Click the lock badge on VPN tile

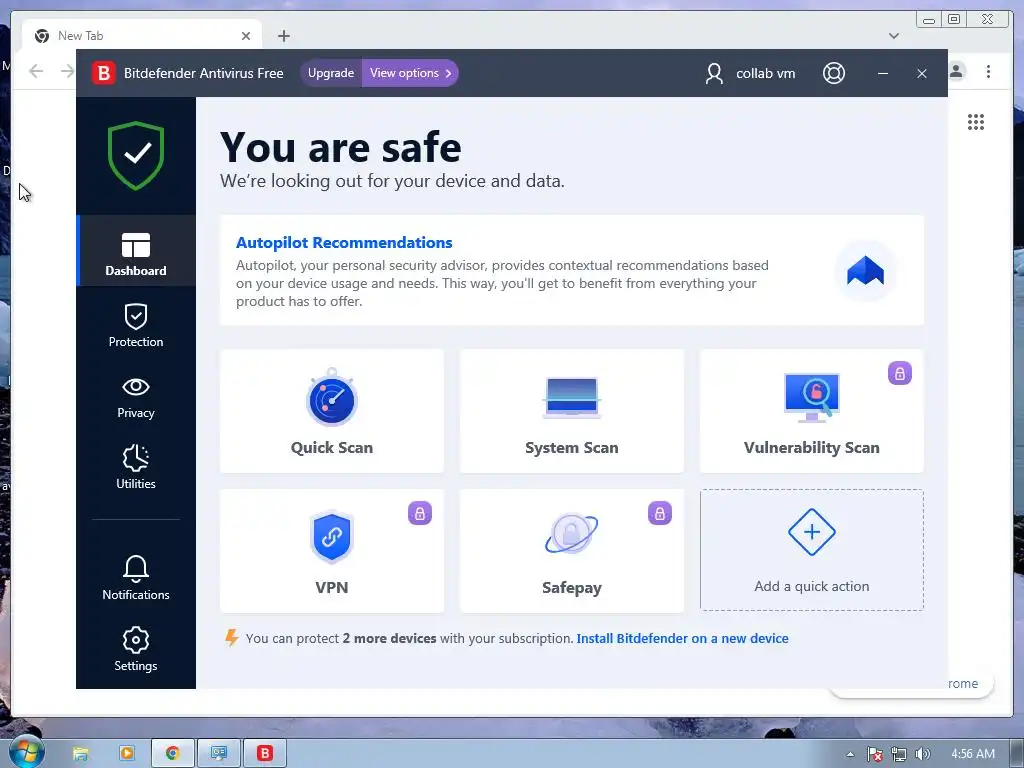420,513
